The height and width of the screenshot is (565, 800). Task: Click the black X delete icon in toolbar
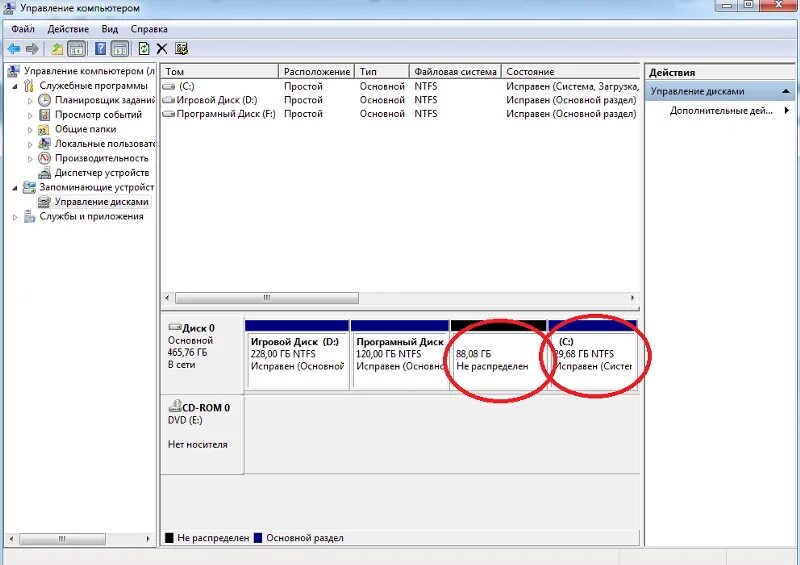click(162, 49)
